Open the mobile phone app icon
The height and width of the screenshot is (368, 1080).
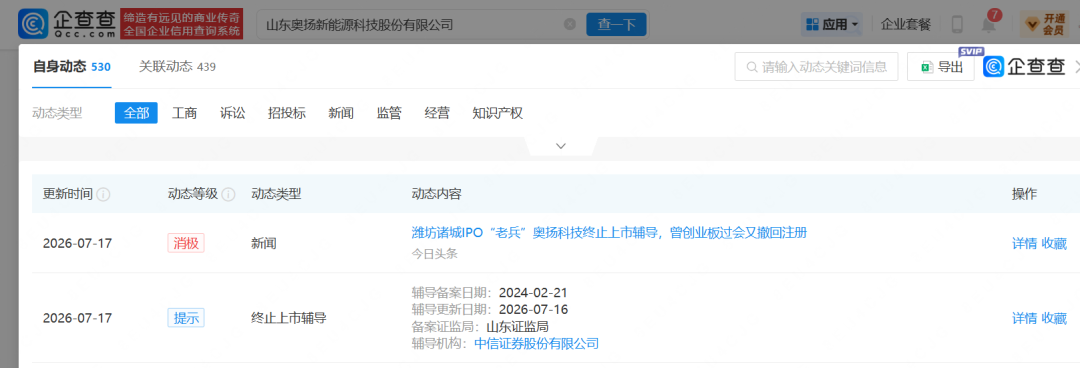tap(957, 25)
